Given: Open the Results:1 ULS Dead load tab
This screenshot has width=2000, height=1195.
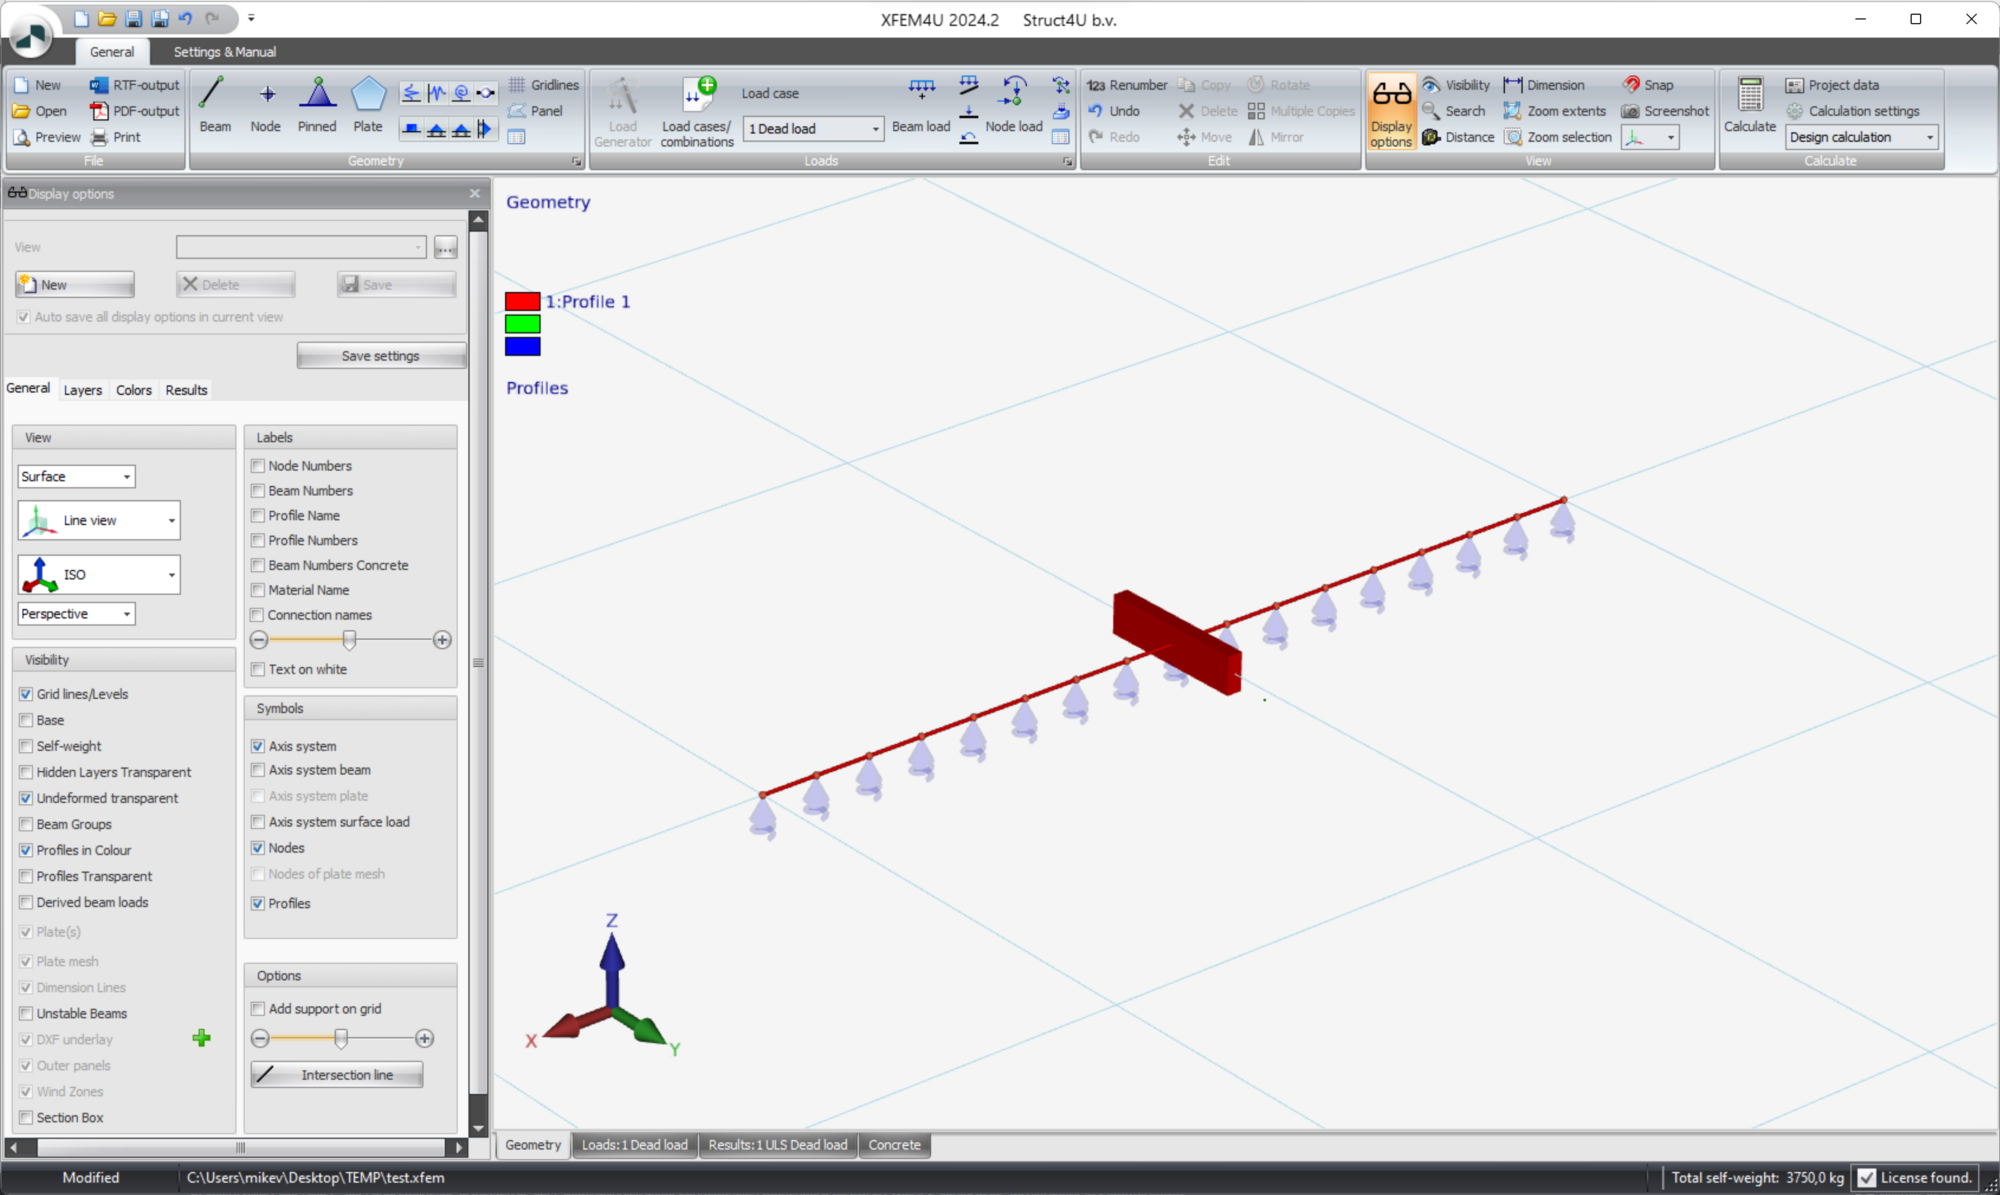Looking at the screenshot, I should [x=778, y=1144].
